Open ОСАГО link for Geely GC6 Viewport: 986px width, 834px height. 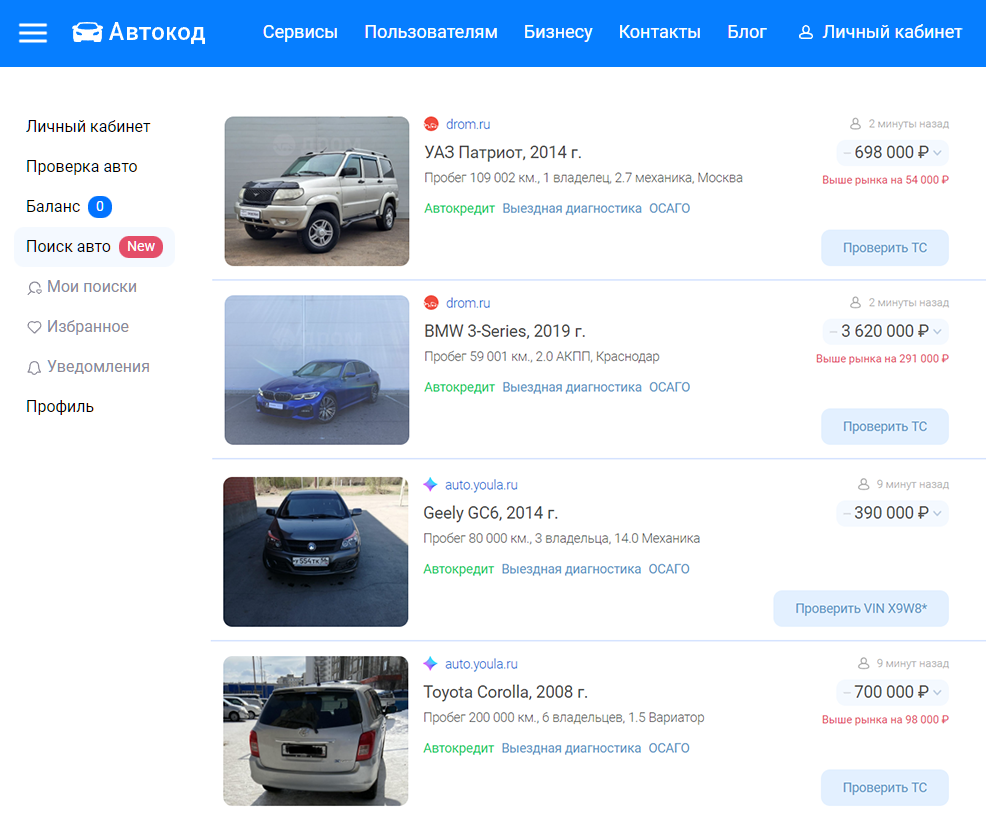tap(669, 569)
